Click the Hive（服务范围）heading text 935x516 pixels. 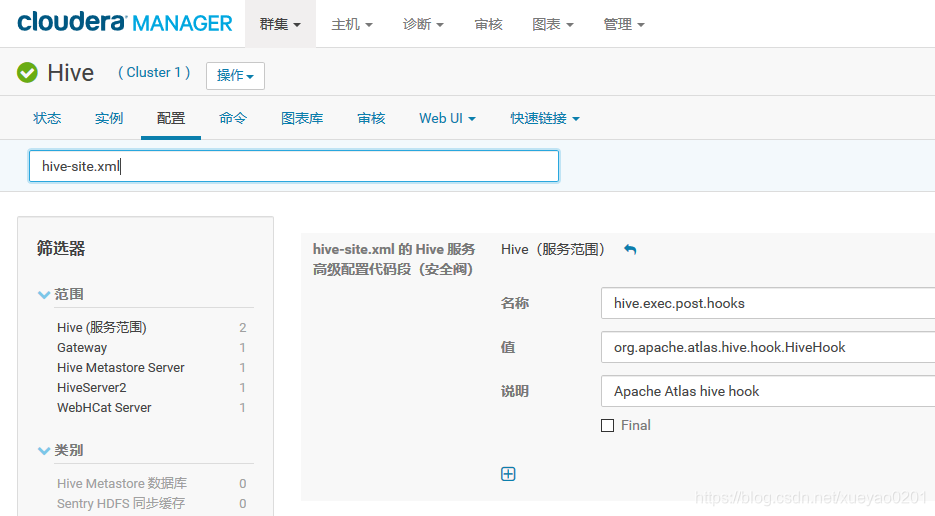click(553, 249)
